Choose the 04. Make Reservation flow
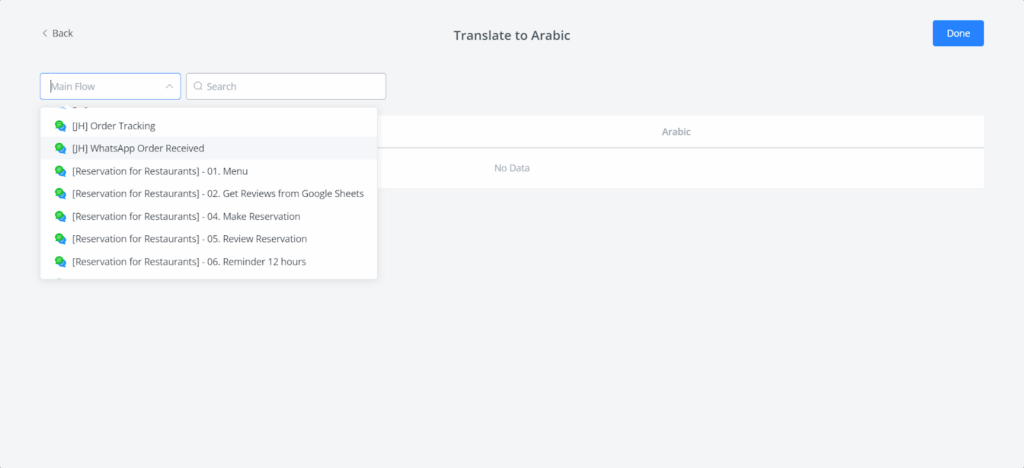 tap(186, 216)
